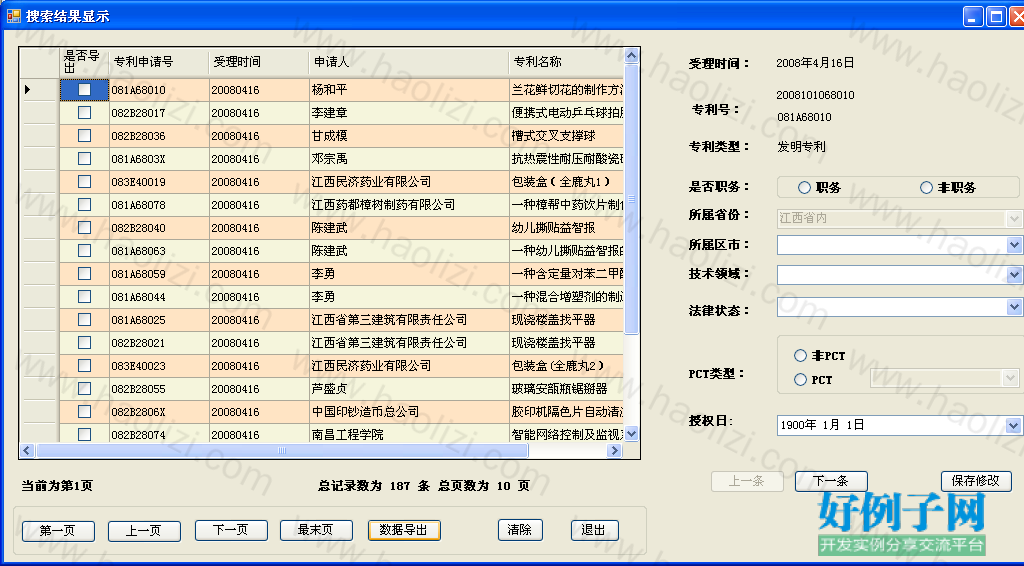Viewport: 1024px width, 566px height.
Task: Click applicant cell 杨和平
Action: pyautogui.click(x=408, y=89)
